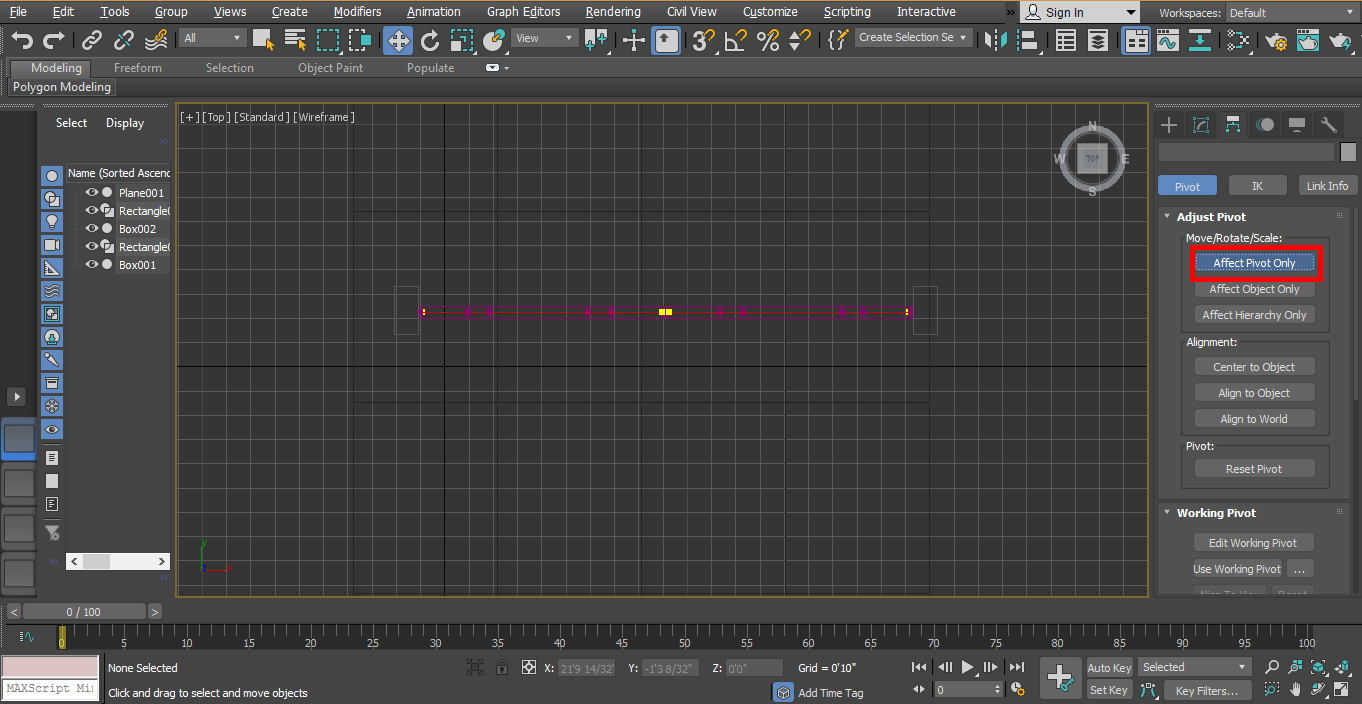Open the Scene Layer Explorer icon
The width and height of the screenshot is (1362, 704).
(x=1098, y=41)
